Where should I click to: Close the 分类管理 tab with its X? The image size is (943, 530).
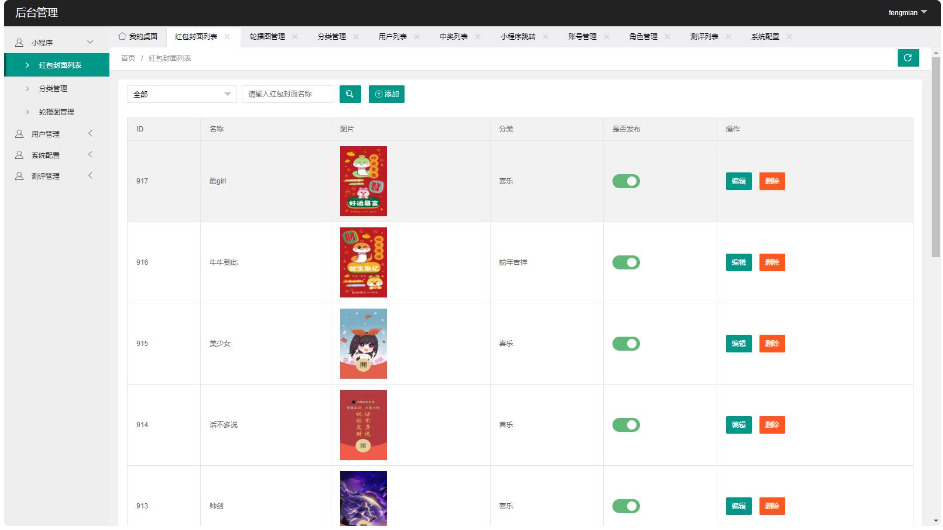point(356,37)
